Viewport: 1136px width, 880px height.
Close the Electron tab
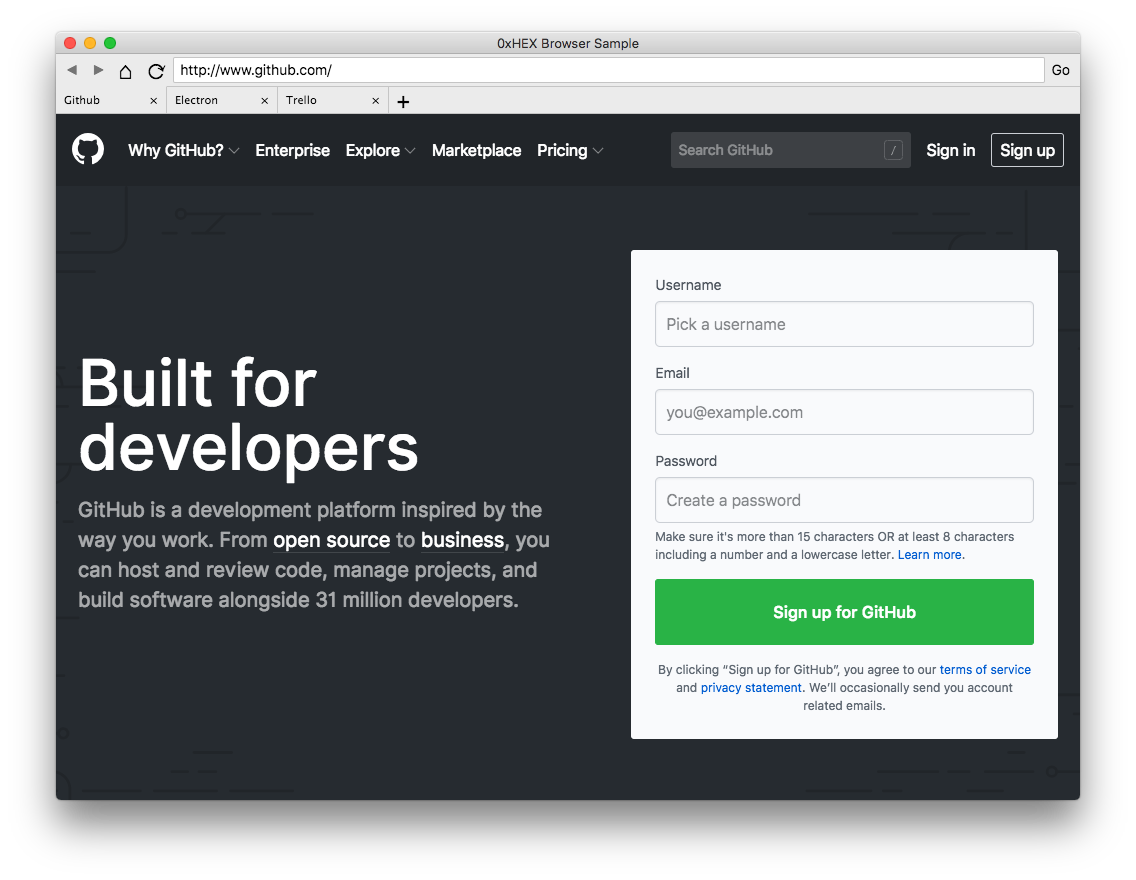coord(264,101)
